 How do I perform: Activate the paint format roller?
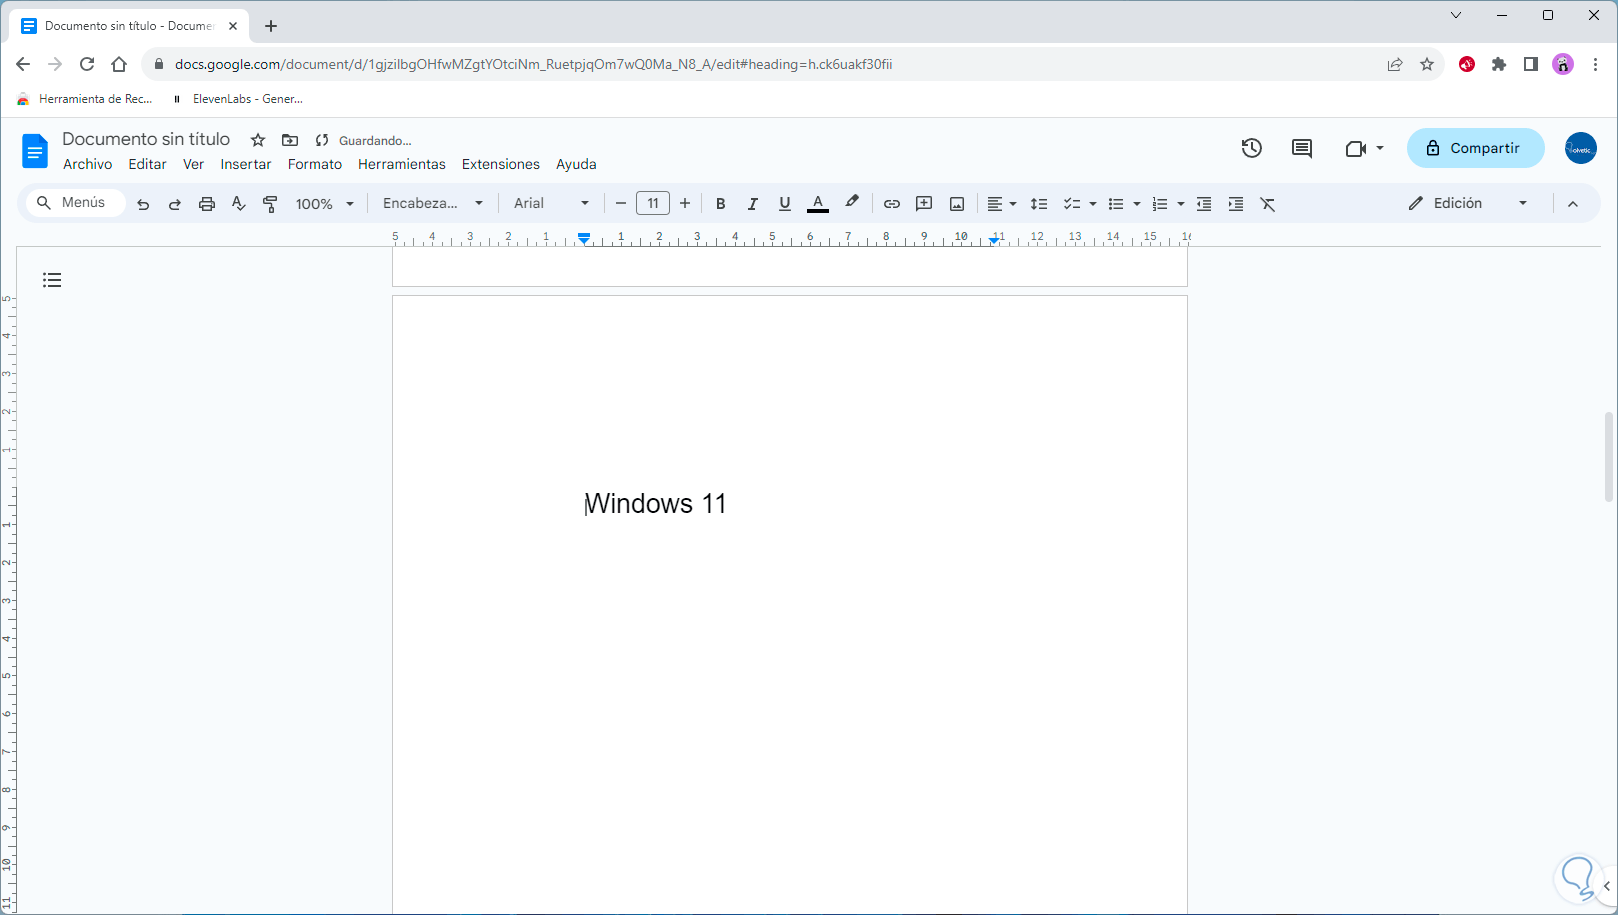point(270,204)
